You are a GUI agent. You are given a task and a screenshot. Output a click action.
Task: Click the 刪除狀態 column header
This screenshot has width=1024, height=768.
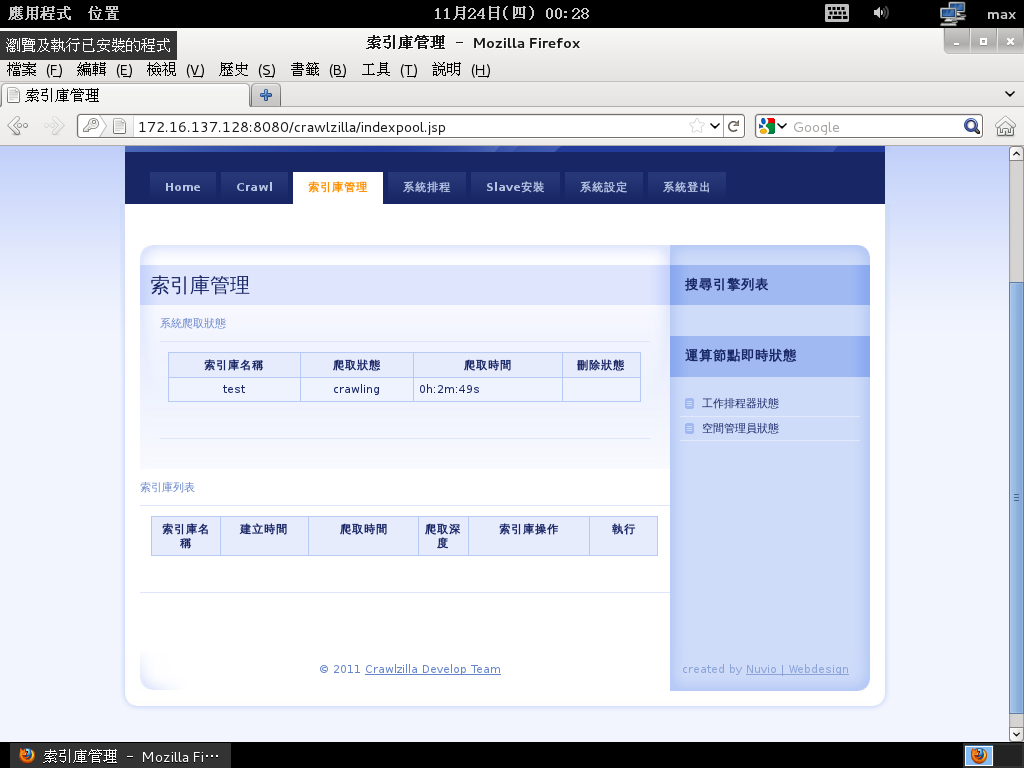coord(601,365)
